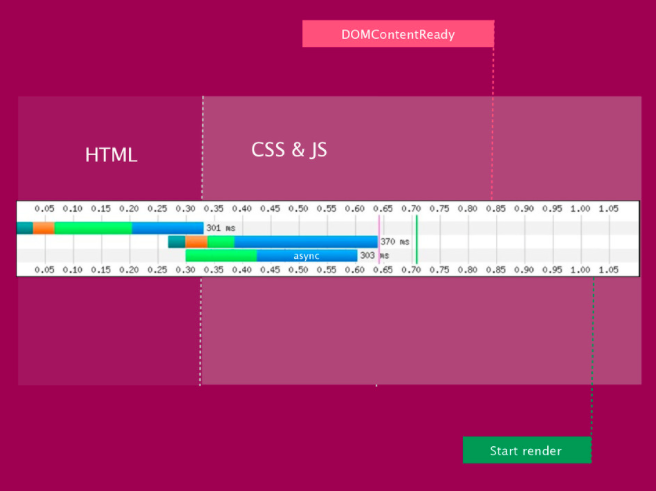The height and width of the screenshot is (491, 656).
Task: Select the teal segment of the 301 ms bar
Action: coord(25,228)
